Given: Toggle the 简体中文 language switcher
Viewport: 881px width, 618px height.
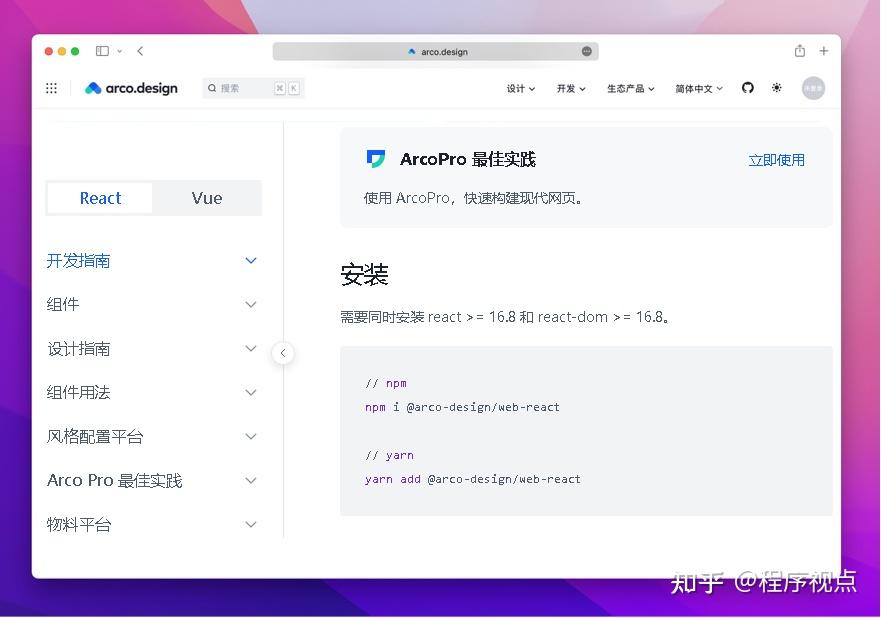Looking at the screenshot, I should (698, 88).
